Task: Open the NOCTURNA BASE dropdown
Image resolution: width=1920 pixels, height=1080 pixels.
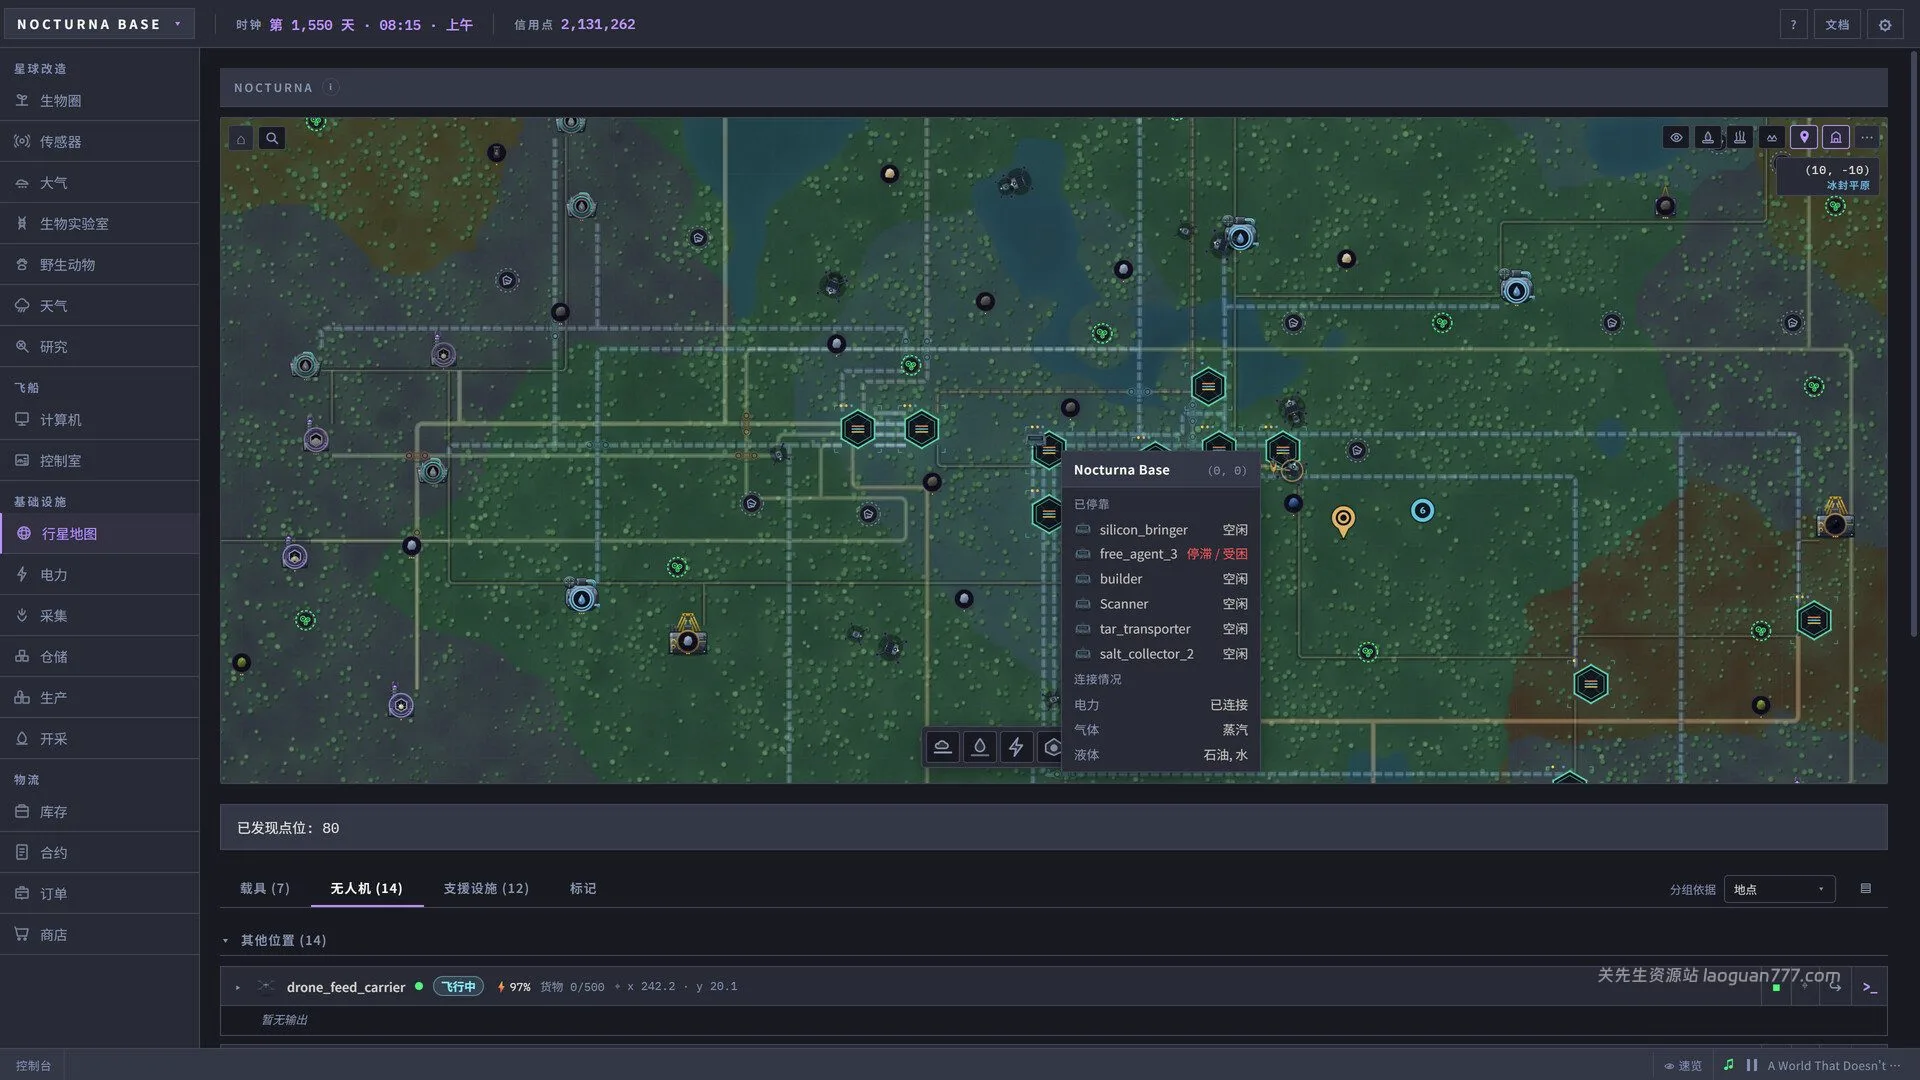Action: (x=98, y=24)
